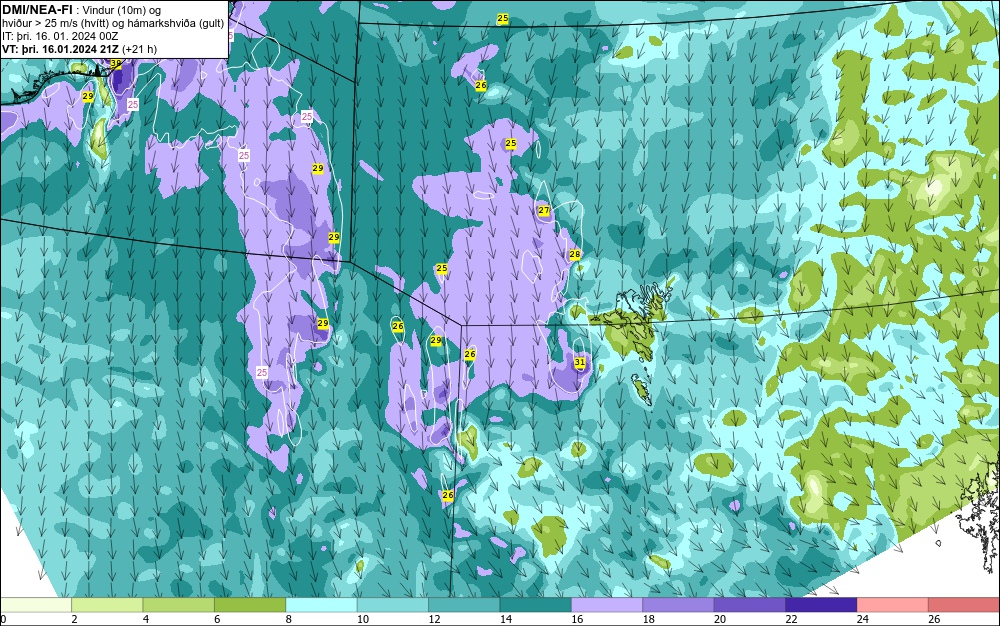Viewport: 1000px width, 626px height.
Task: Click the 24–26 m/s pink legend swatch
Action: pyautogui.click(x=893, y=605)
